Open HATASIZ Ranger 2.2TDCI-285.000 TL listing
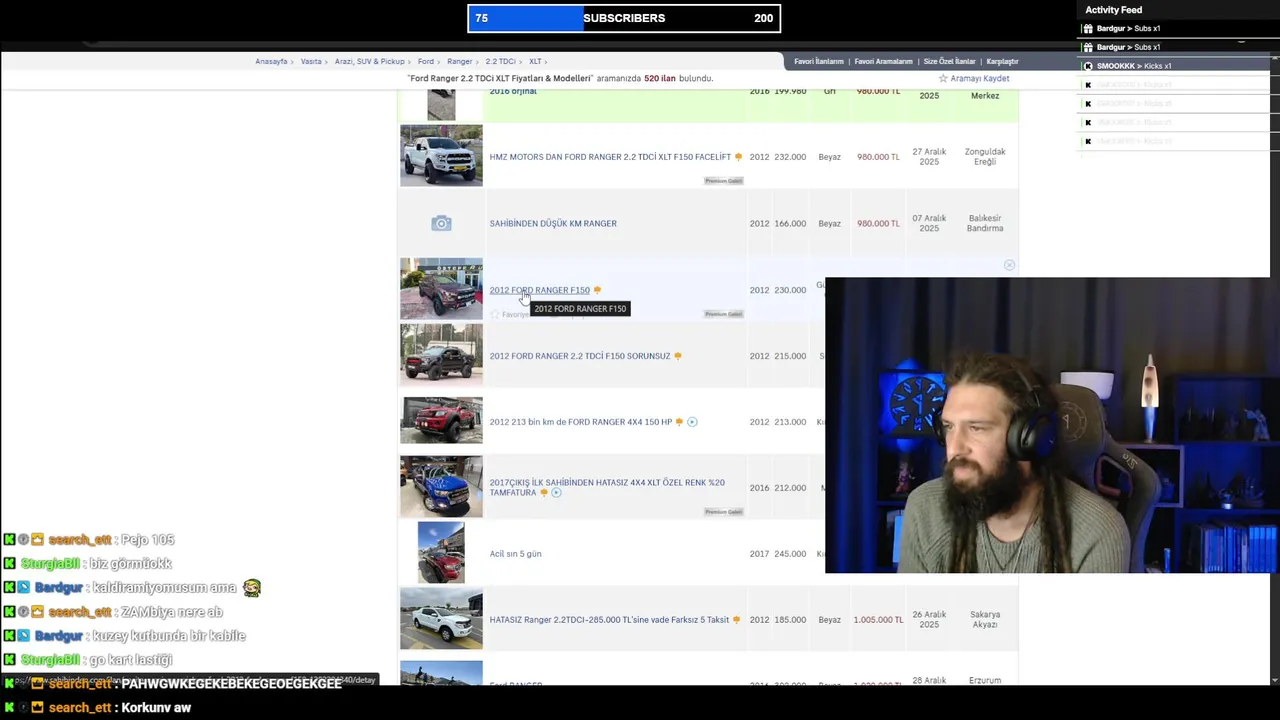Viewport: 1280px width, 720px height. (x=609, y=620)
